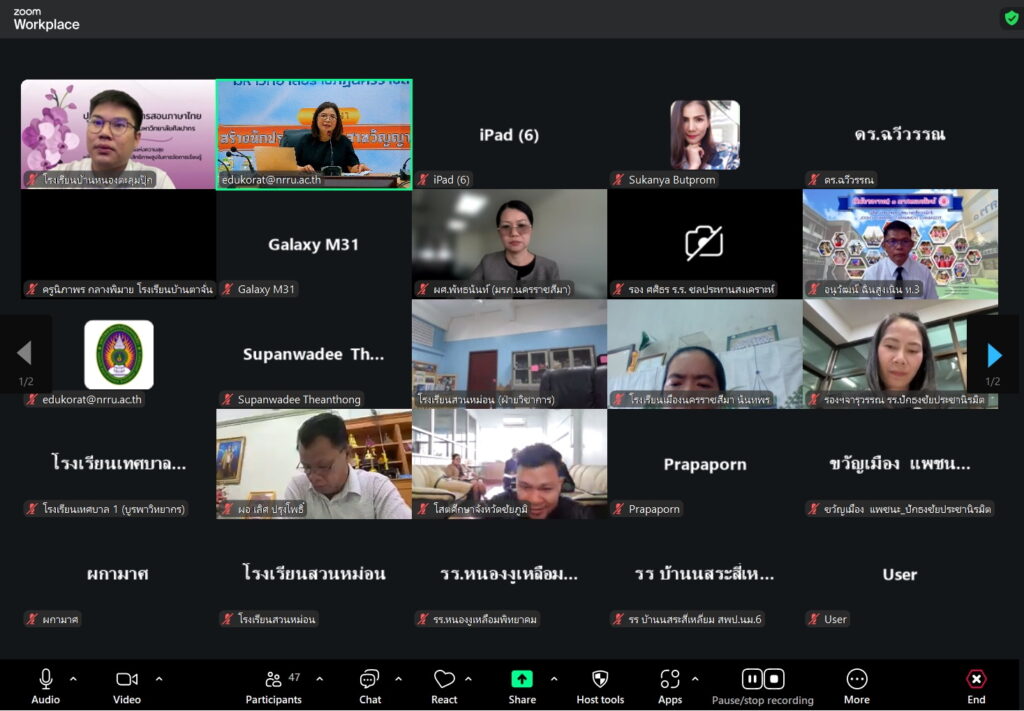Start sharing screen with Share button
1024x711 pixels.
click(x=522, y=686)
